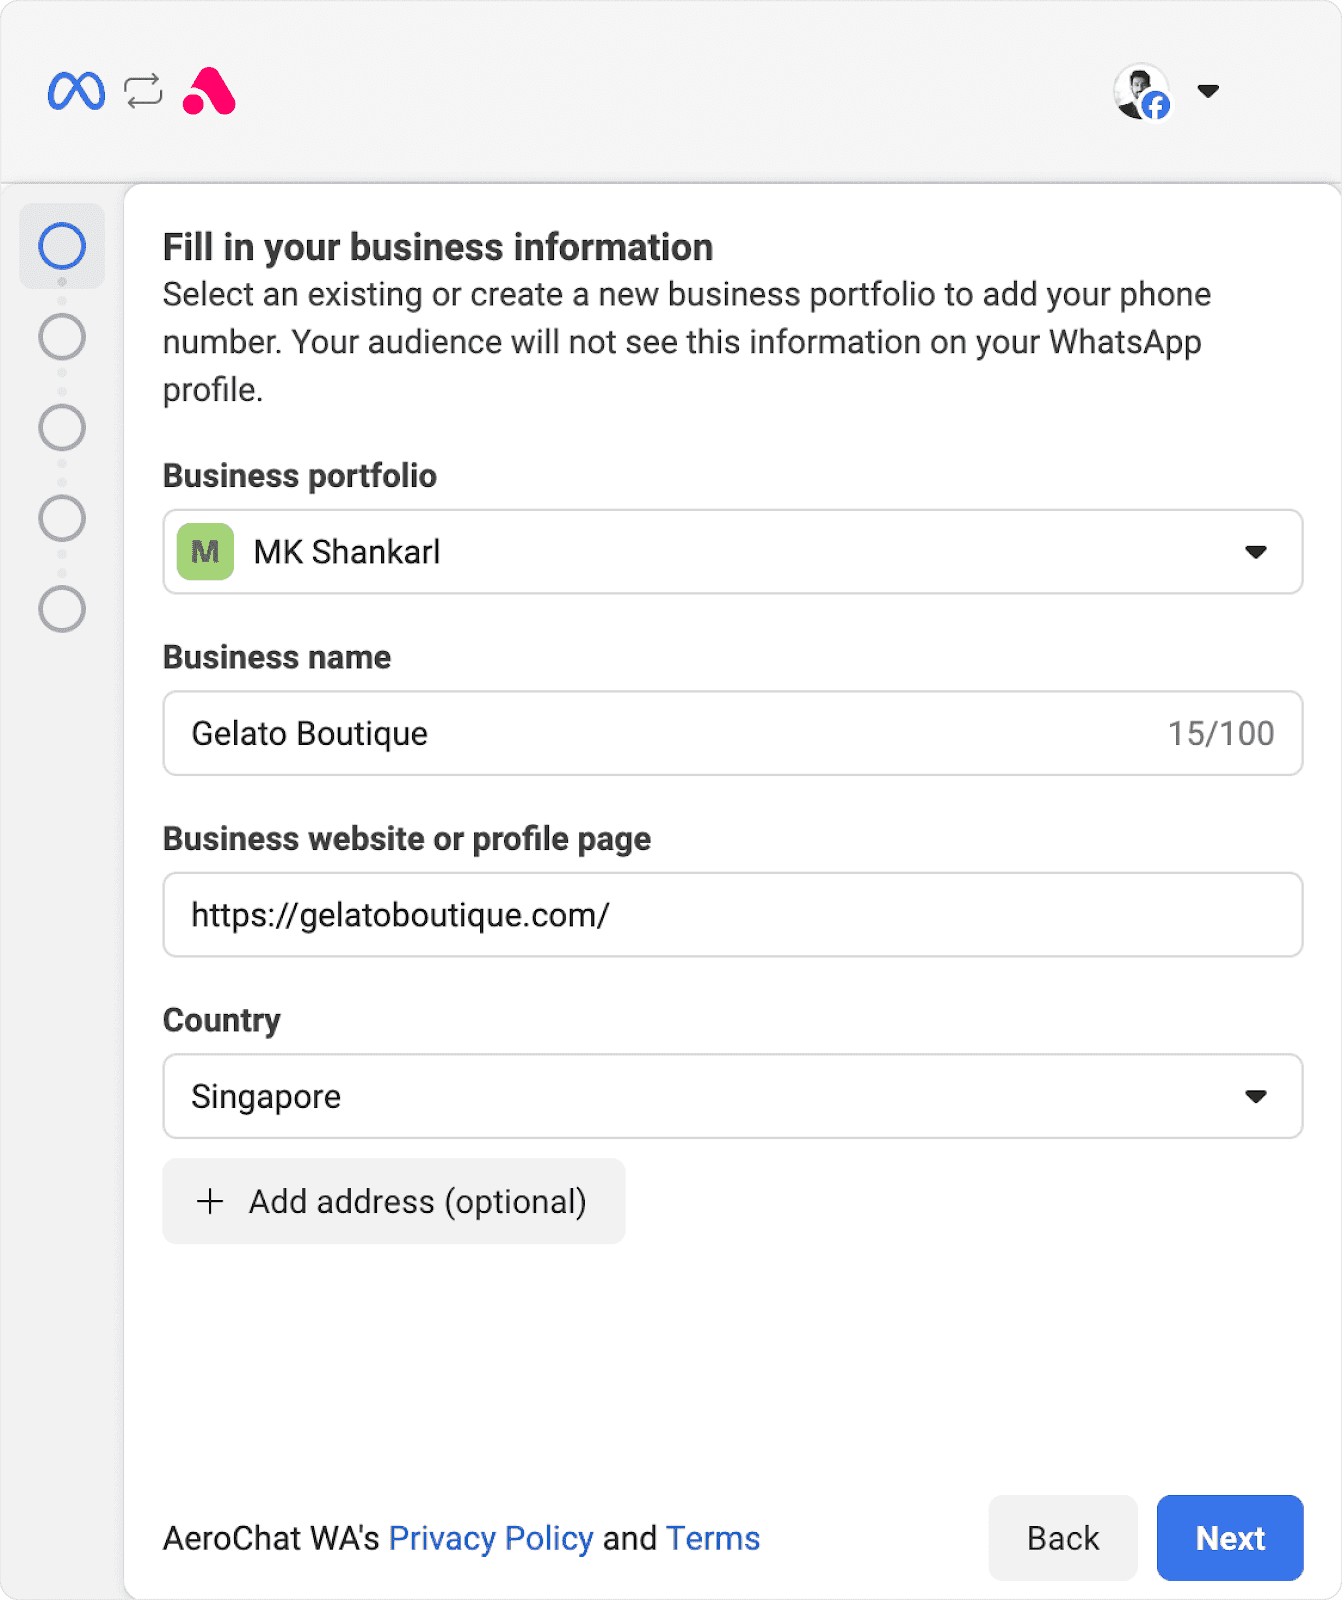Select the second step circle in sidebar
The image size is (1342, 1600).
point(62,337)
